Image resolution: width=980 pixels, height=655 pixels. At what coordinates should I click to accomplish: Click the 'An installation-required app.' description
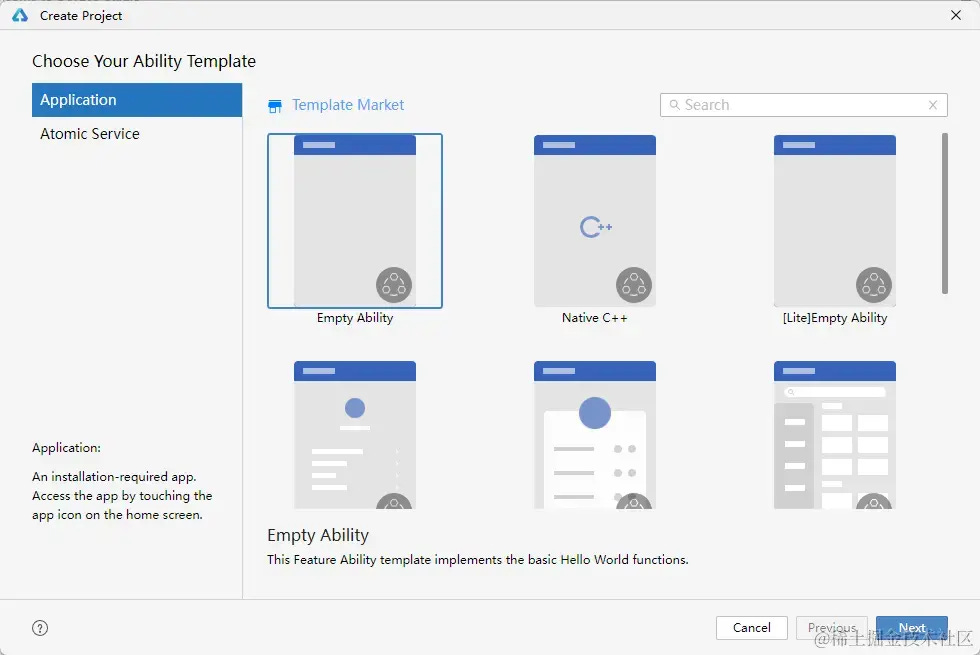pyautogui.click(x=114, y=476)
